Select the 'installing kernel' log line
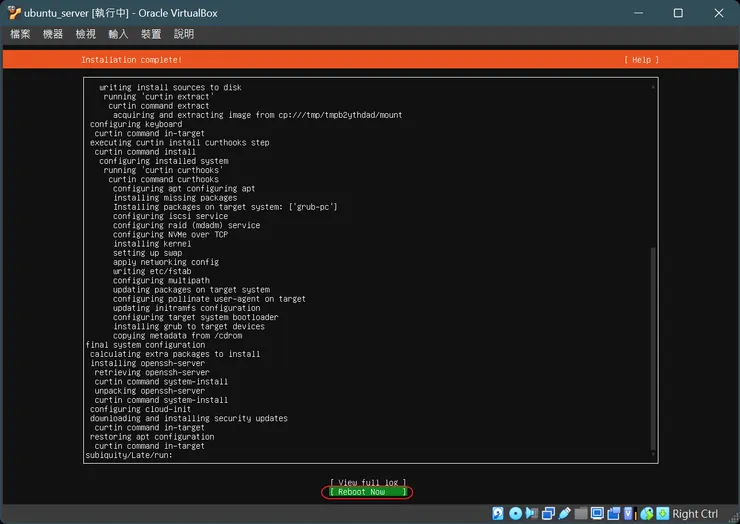The height and width of the screenshot is (524, 740). (152, 244)
